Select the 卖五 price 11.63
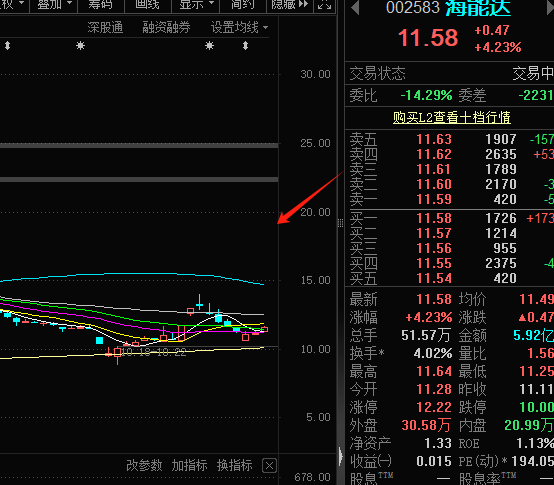The width and height of the screenshot is (554, 485). (434, 139)
